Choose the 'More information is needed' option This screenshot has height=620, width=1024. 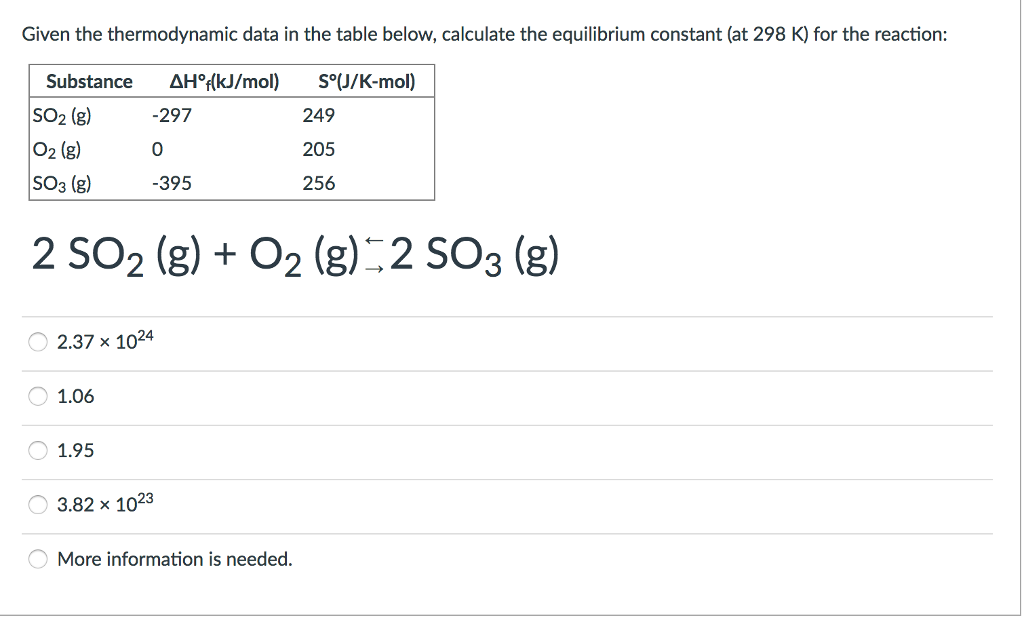37,558
